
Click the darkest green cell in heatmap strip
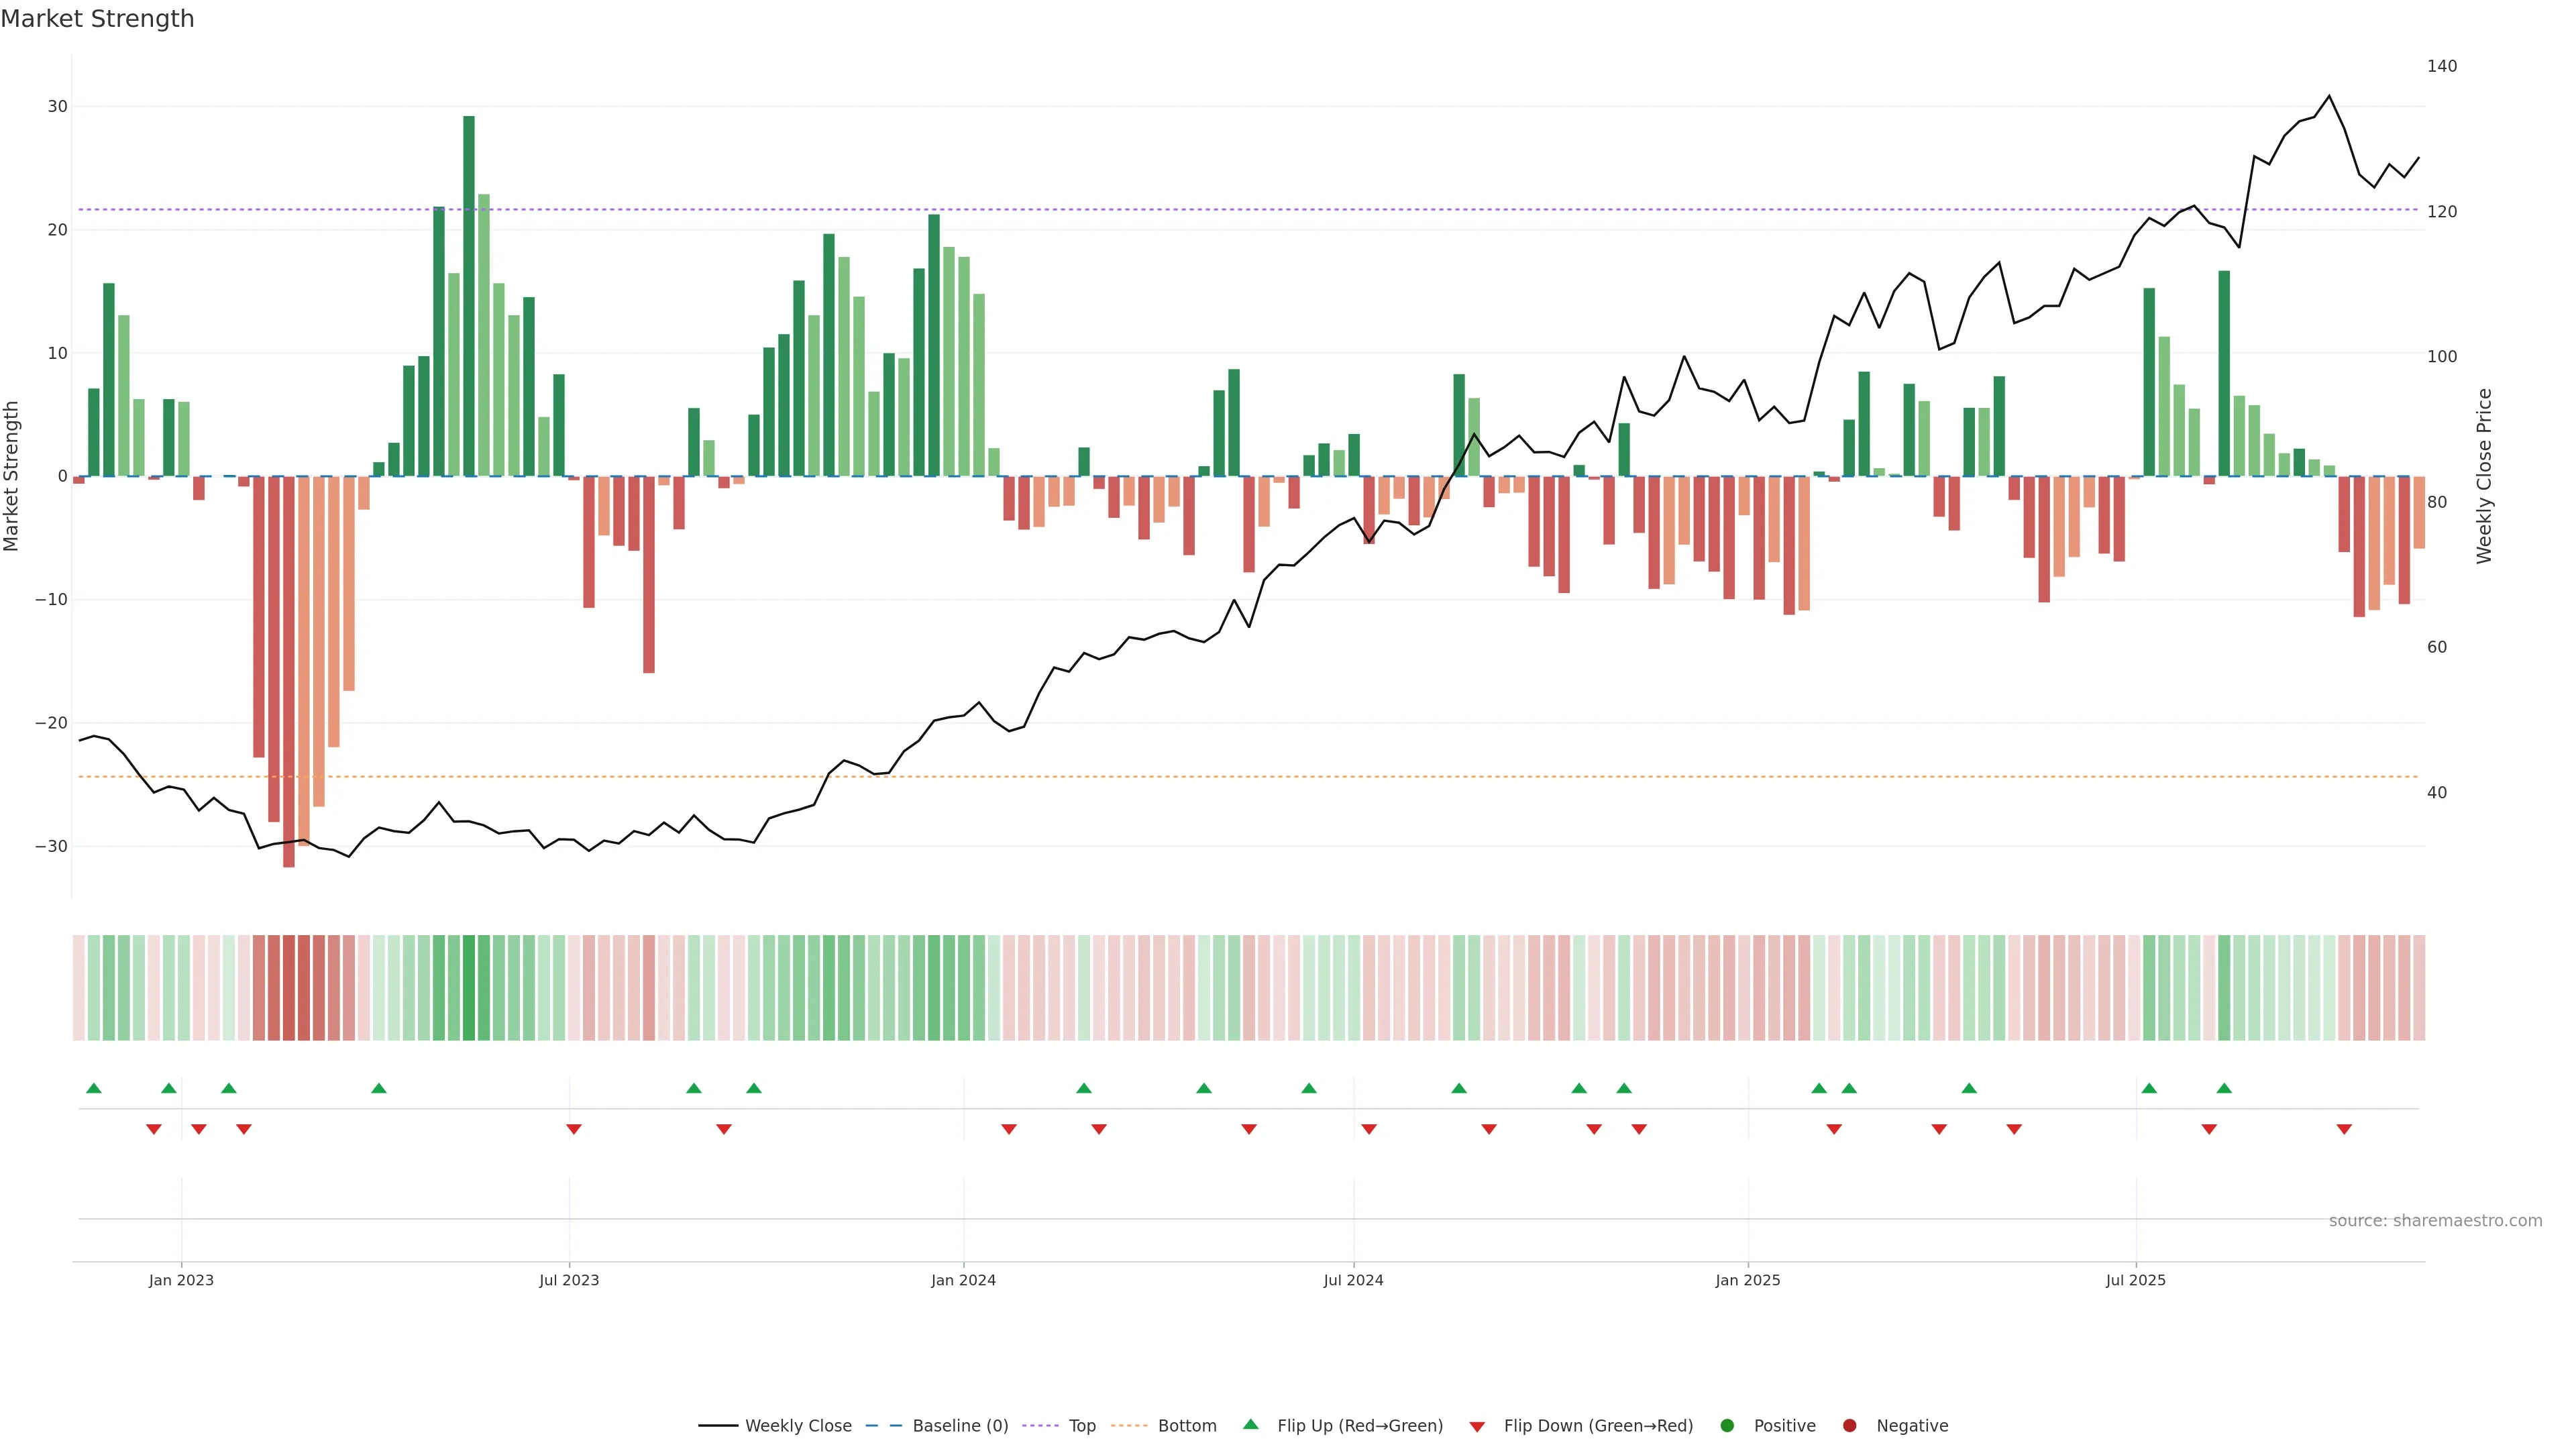[469, 987]
